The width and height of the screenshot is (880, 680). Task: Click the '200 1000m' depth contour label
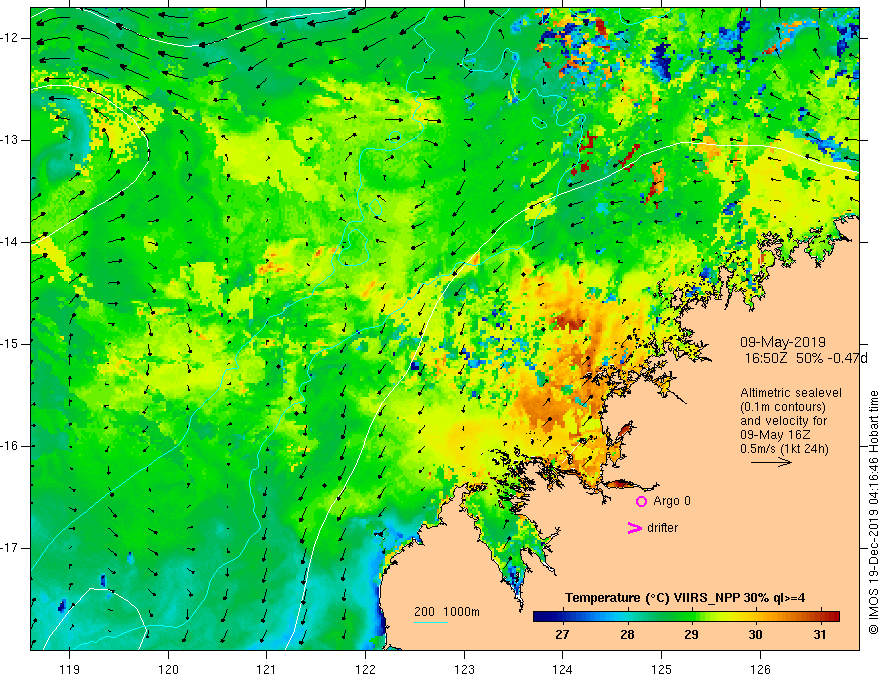(x=447, y=612)
